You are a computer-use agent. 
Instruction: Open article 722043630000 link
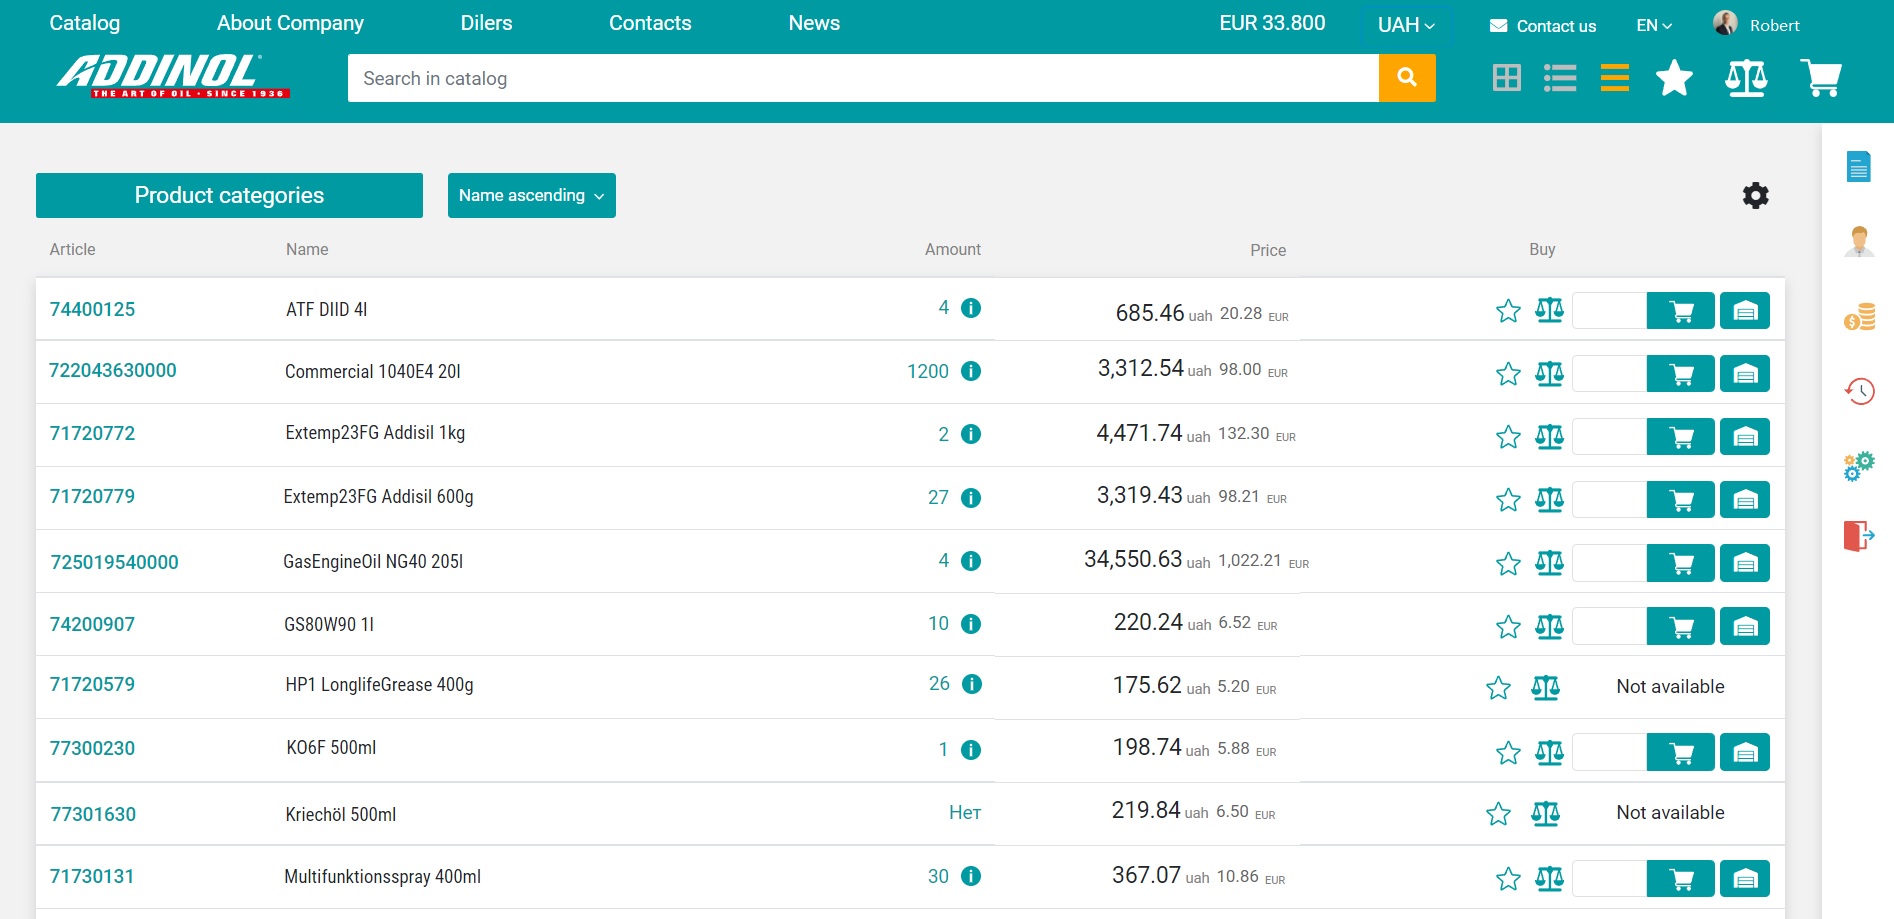click(113, 371)
